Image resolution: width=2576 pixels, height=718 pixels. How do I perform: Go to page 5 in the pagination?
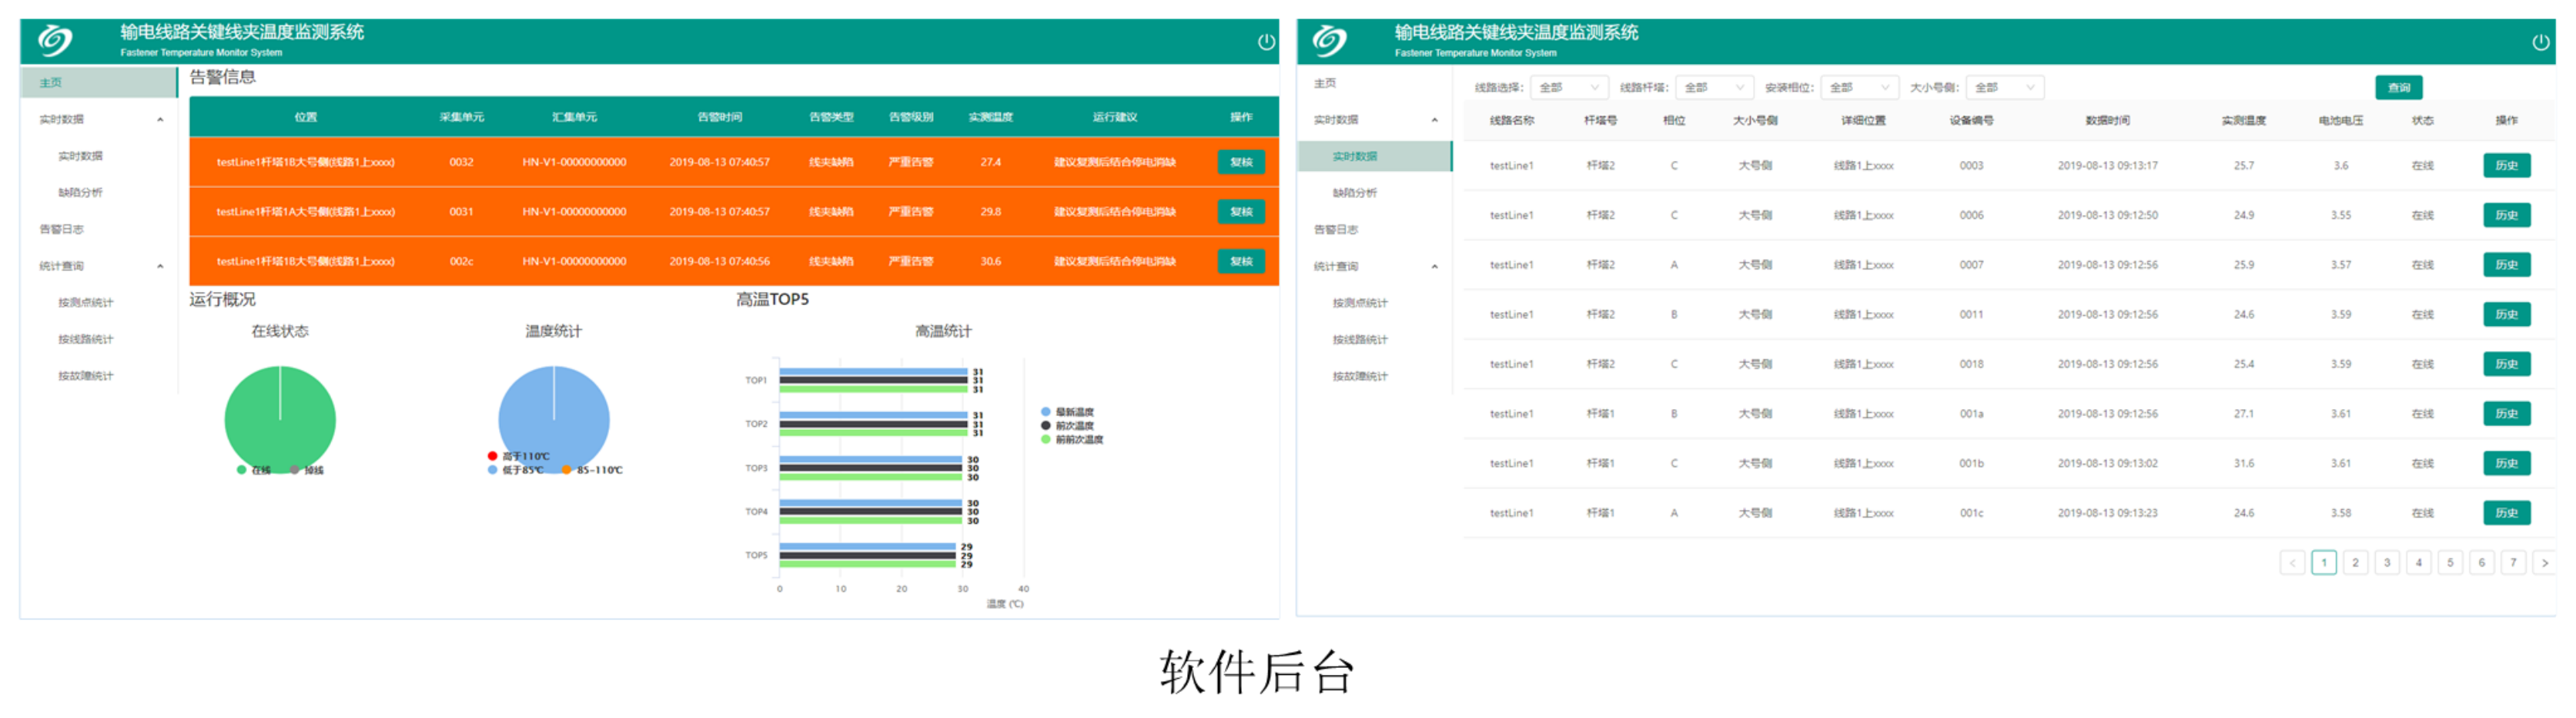pos(2449,563)
